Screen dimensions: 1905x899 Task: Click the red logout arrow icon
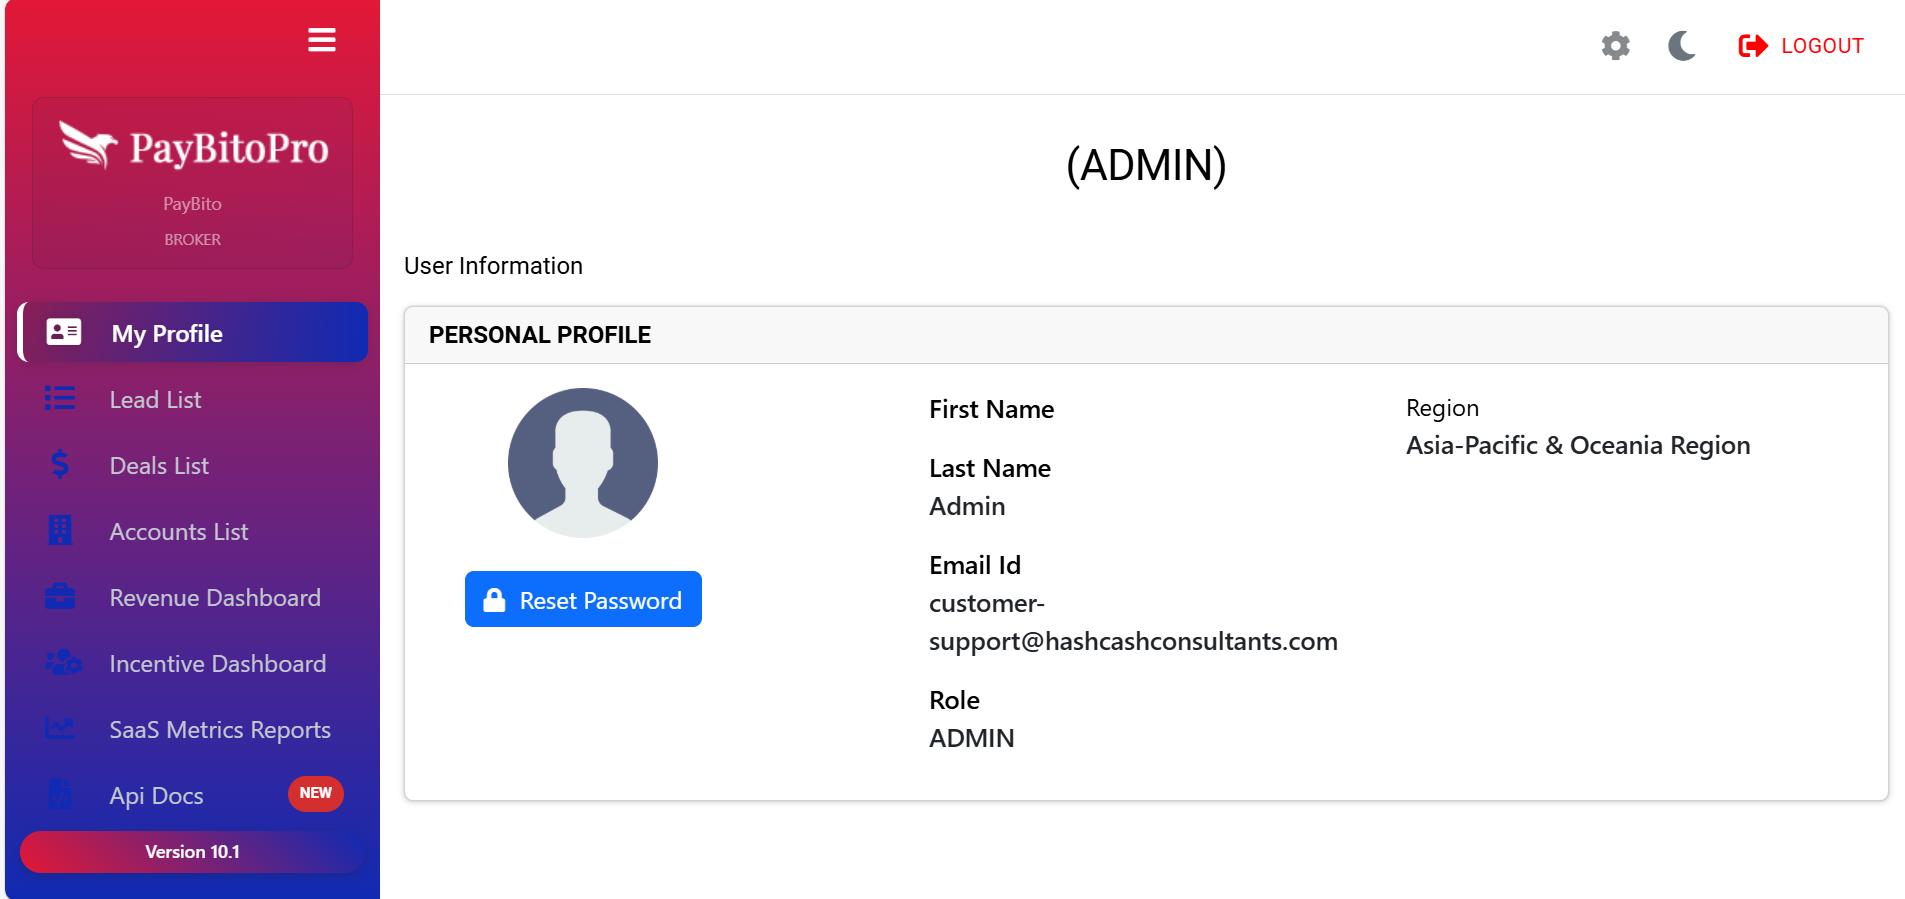pyautogui.click(x=1752, y=46)
